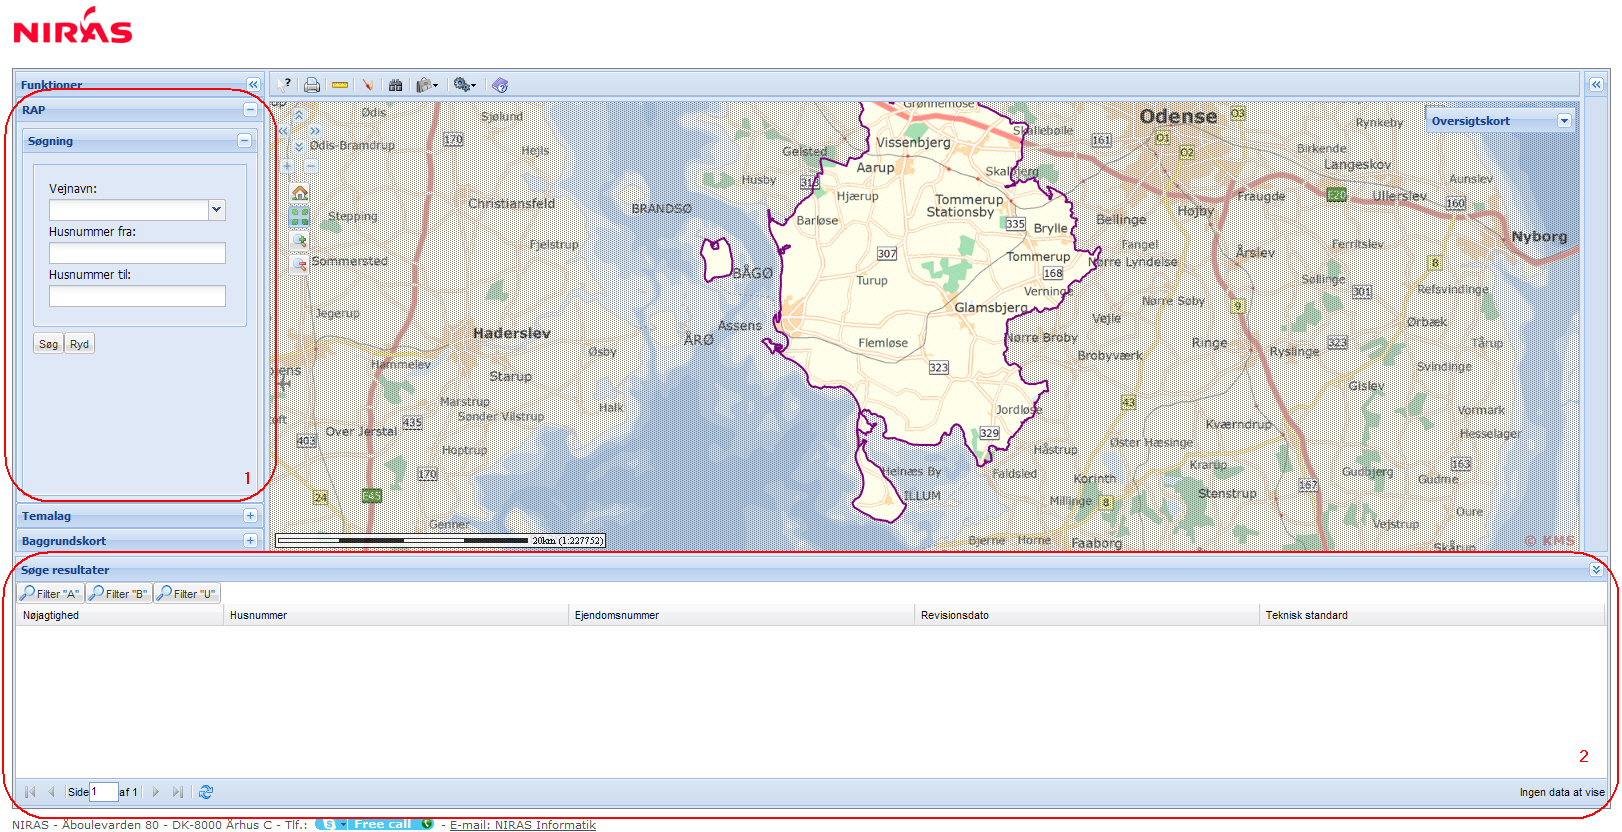
Task: Zoom out with minus button
Action: click(x=310, y=166)
